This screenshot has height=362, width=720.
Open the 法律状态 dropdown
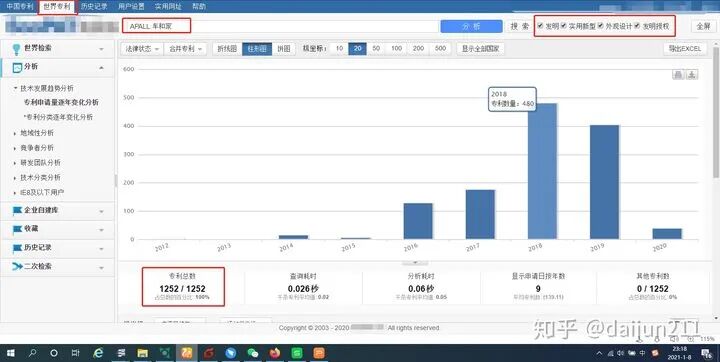pyautogui.click(x=142, y=49)
